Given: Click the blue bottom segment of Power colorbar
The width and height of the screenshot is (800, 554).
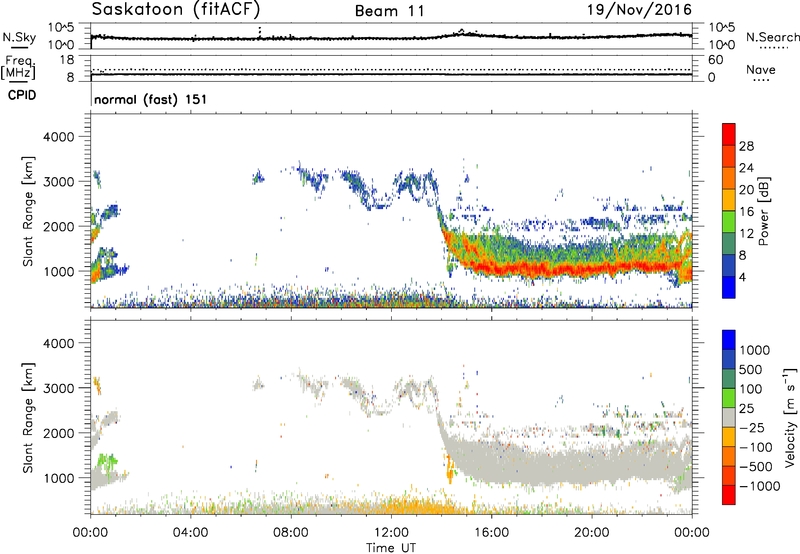Looking at the screenshot, I should click(x=729, y=288).
